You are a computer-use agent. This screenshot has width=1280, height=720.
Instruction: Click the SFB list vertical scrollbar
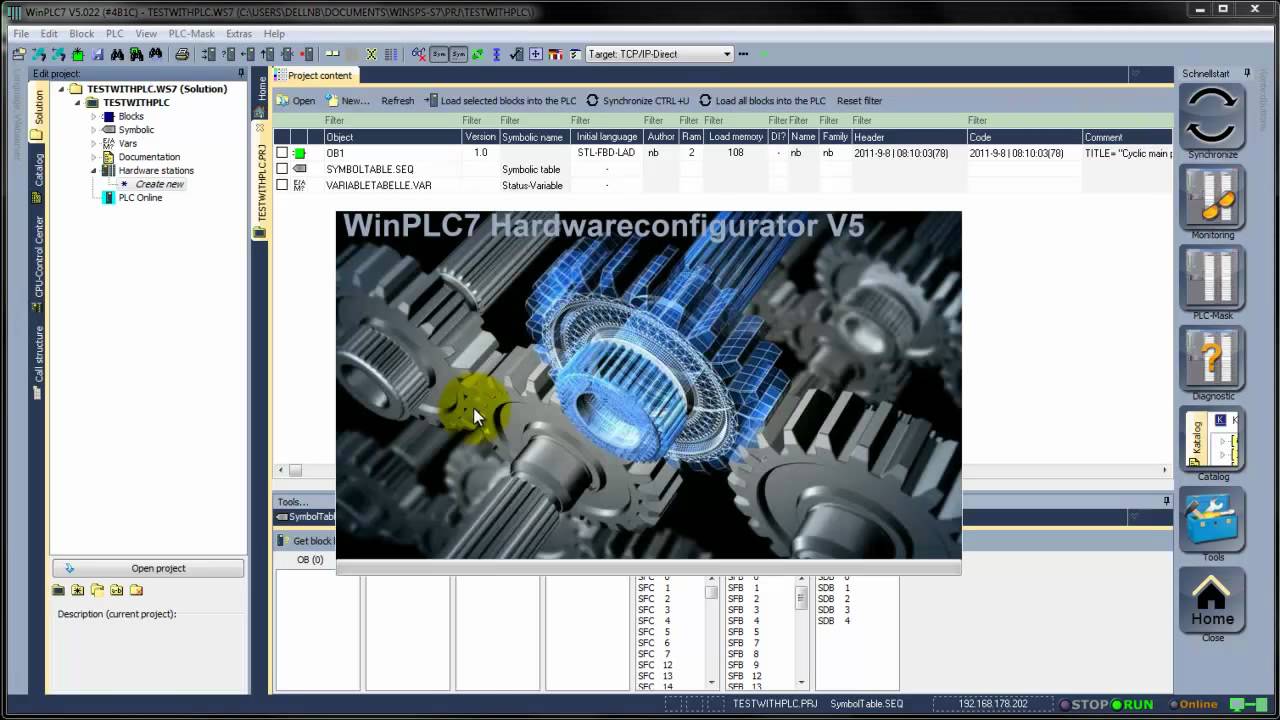pos(801,630)
